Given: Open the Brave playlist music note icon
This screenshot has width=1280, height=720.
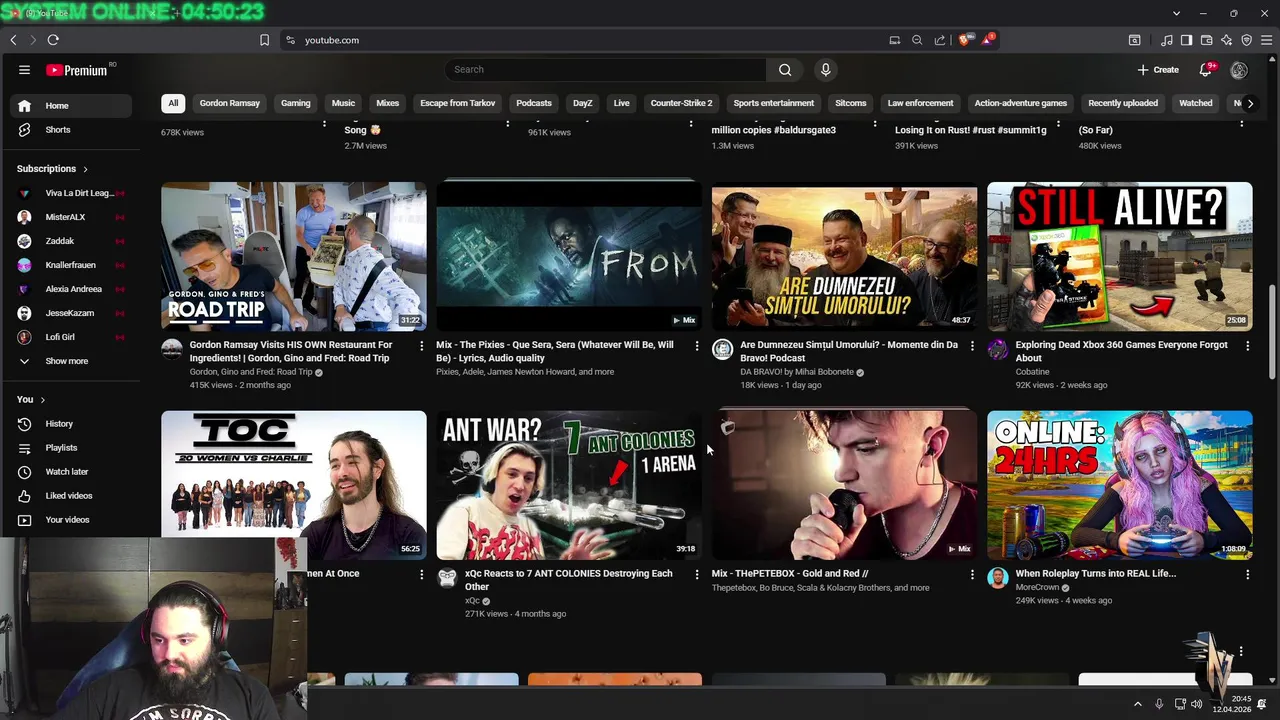Looking at the screenshot, I should point(1167,40).
